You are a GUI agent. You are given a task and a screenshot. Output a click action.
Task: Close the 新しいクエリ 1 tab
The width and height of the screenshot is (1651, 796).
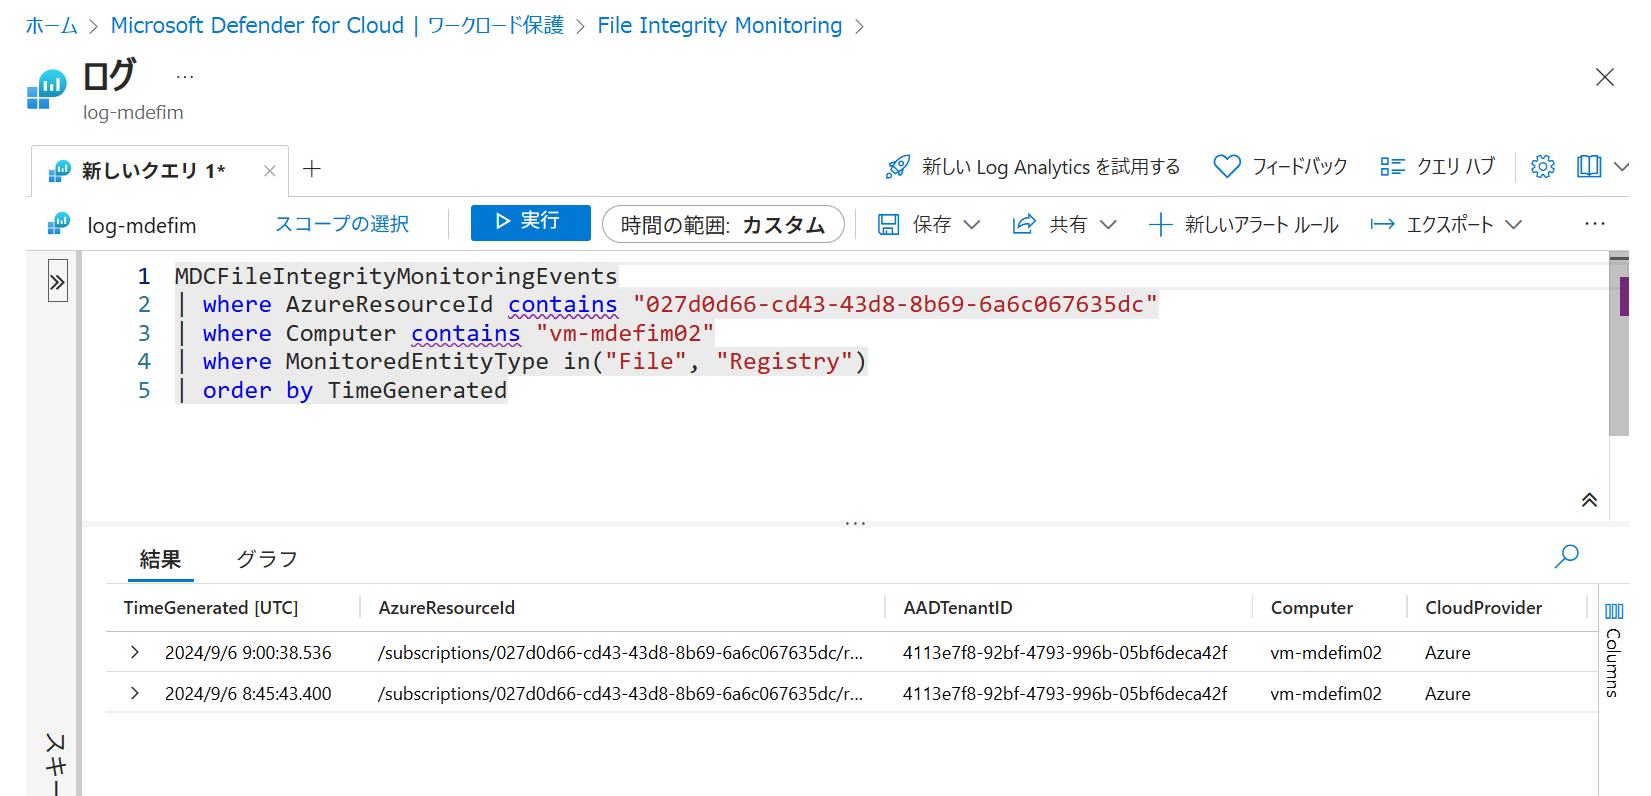click(x=269, y=171)
